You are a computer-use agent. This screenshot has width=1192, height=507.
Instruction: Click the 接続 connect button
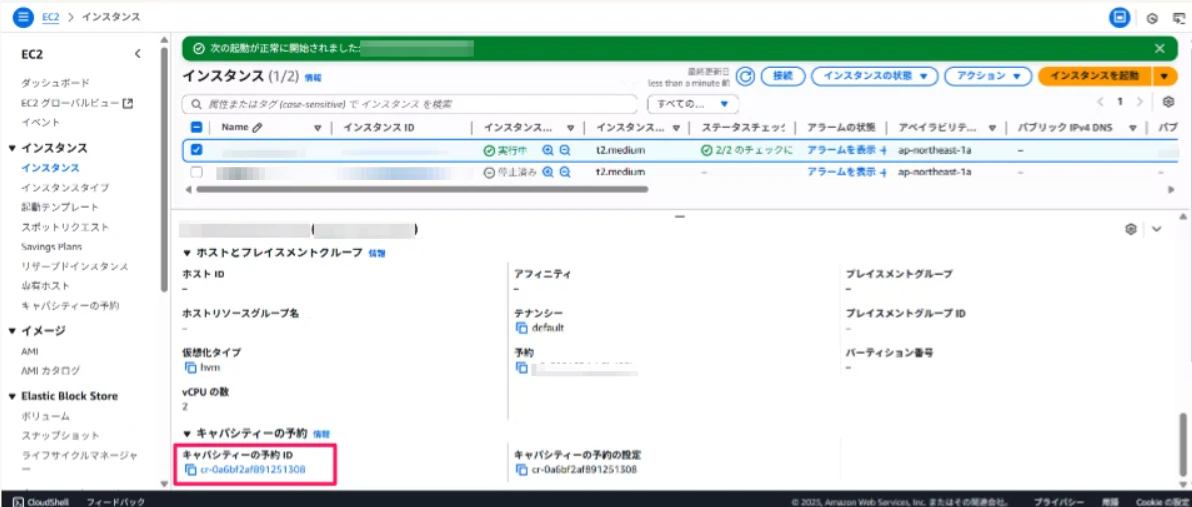[782, 76]
